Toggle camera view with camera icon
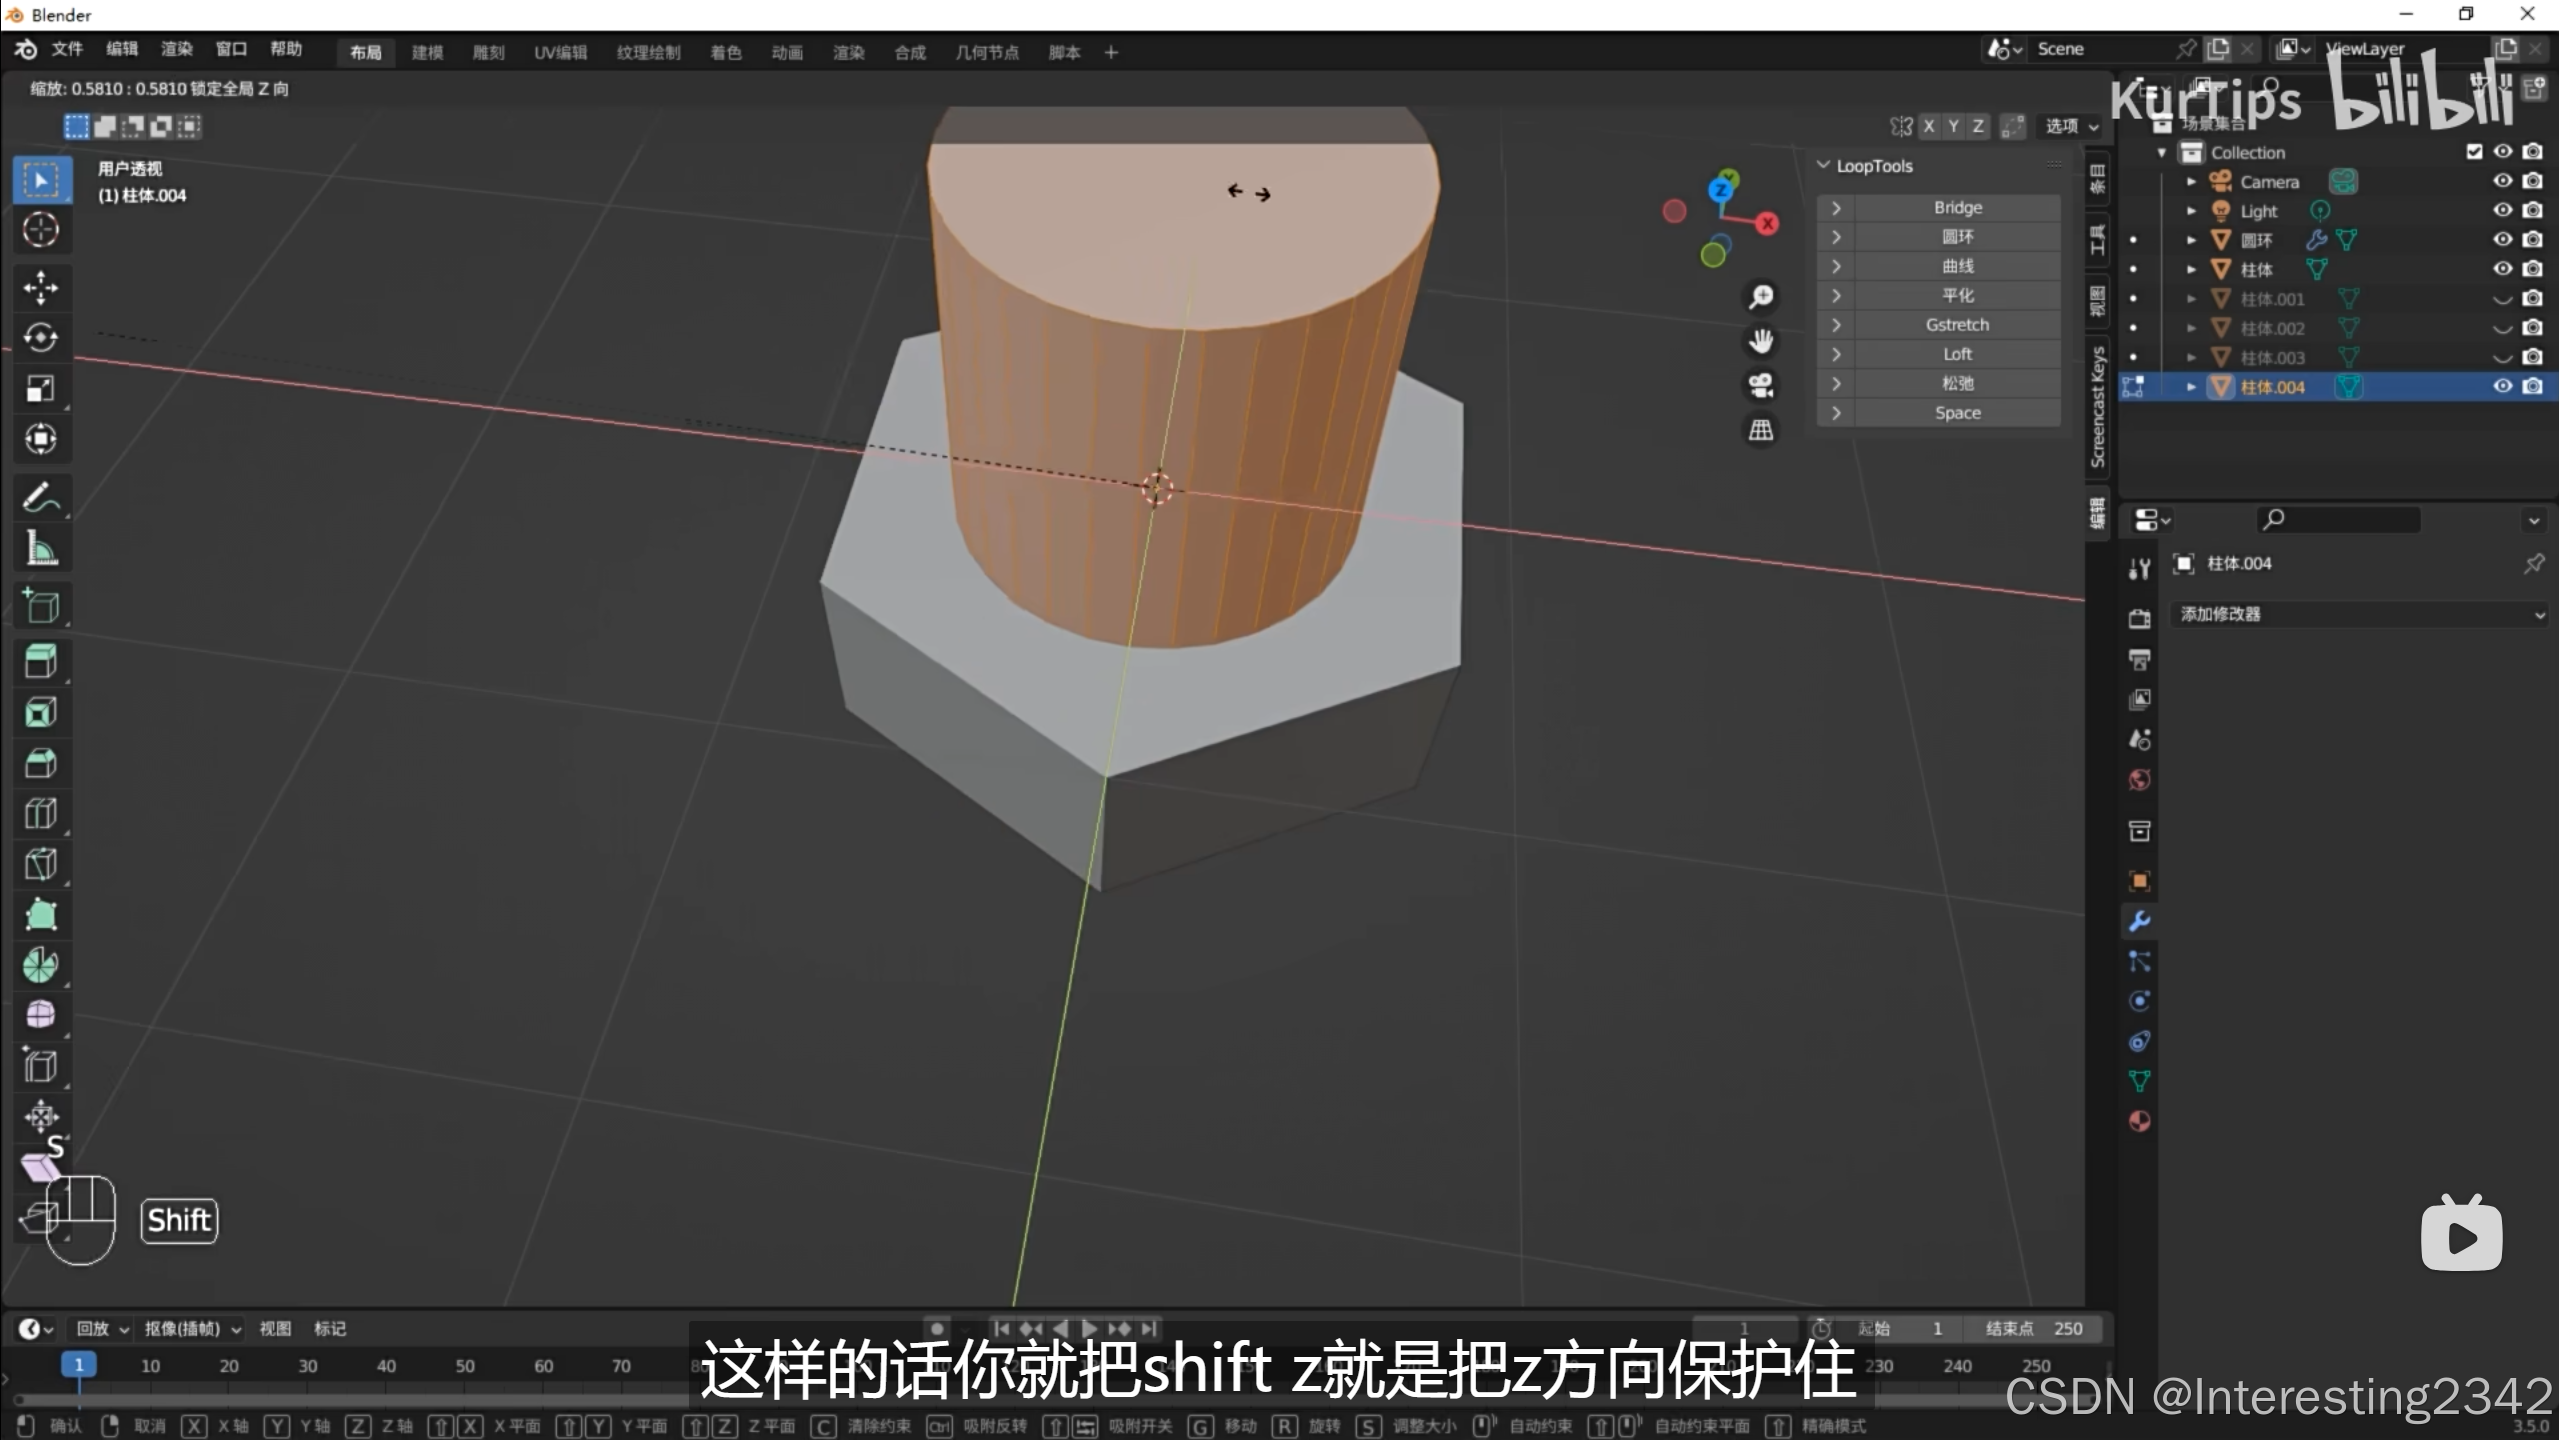 coord(1761,385)
